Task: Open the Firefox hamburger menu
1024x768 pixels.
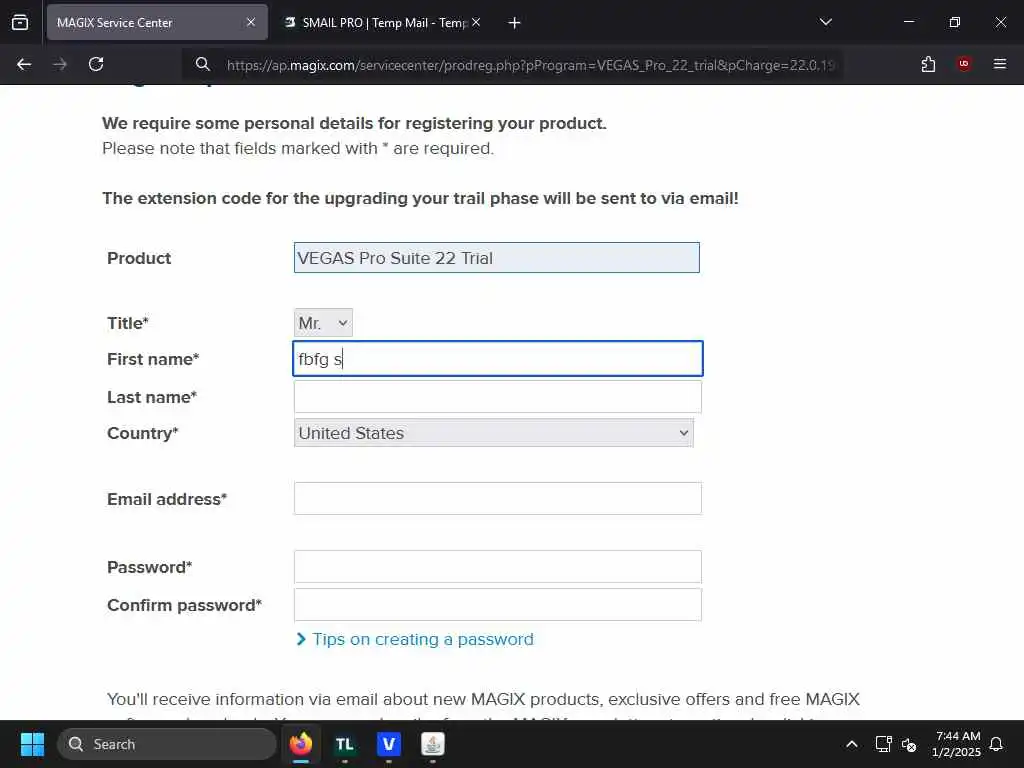Action: pos(1000,64)
